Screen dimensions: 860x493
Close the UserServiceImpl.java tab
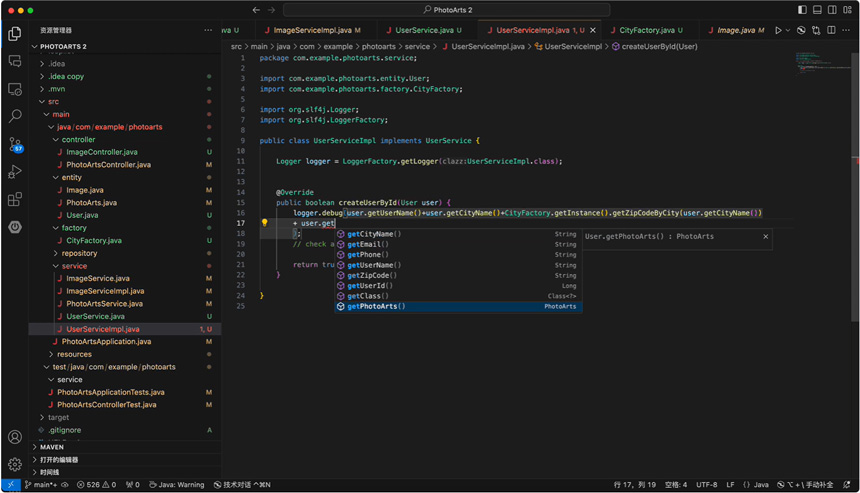[x=592, y=30]
